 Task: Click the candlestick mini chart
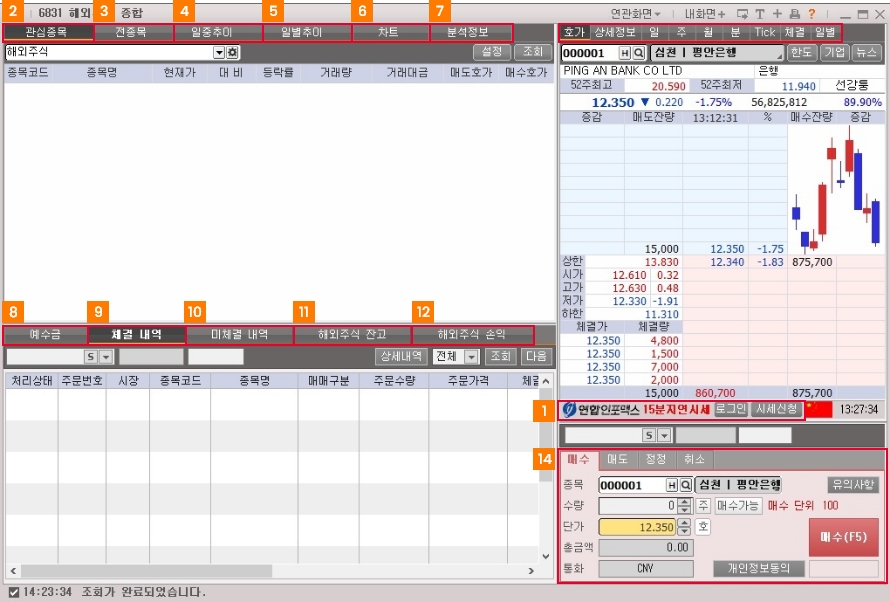click(837, 188)
